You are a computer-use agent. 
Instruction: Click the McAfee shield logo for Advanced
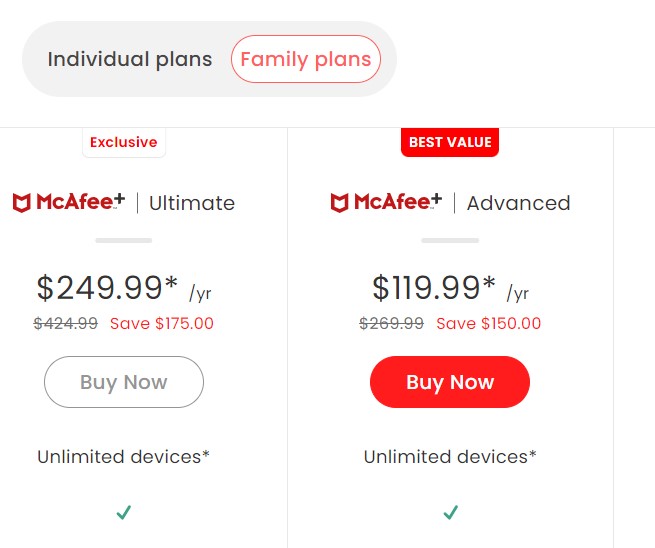coord(341,203)
